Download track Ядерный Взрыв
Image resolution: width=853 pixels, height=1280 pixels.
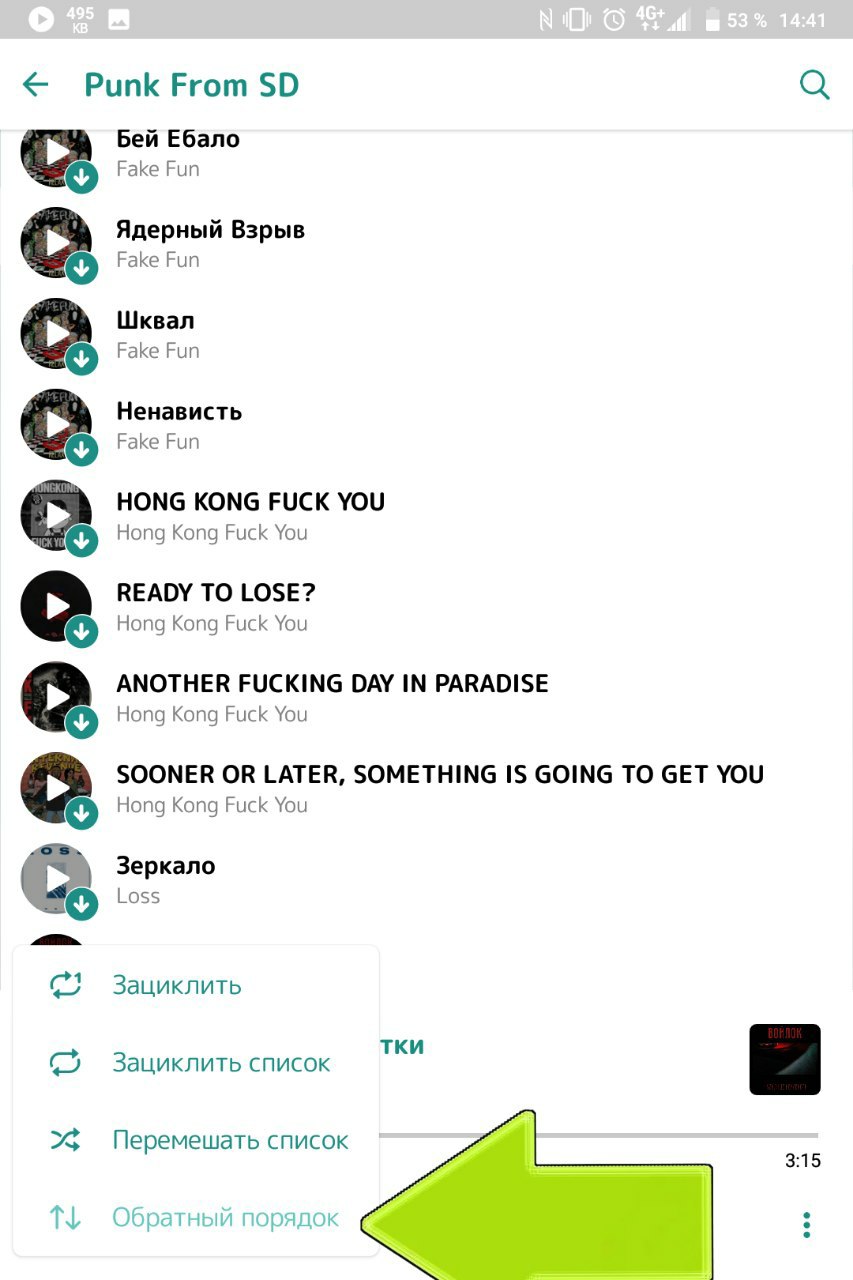click(82, 268)
